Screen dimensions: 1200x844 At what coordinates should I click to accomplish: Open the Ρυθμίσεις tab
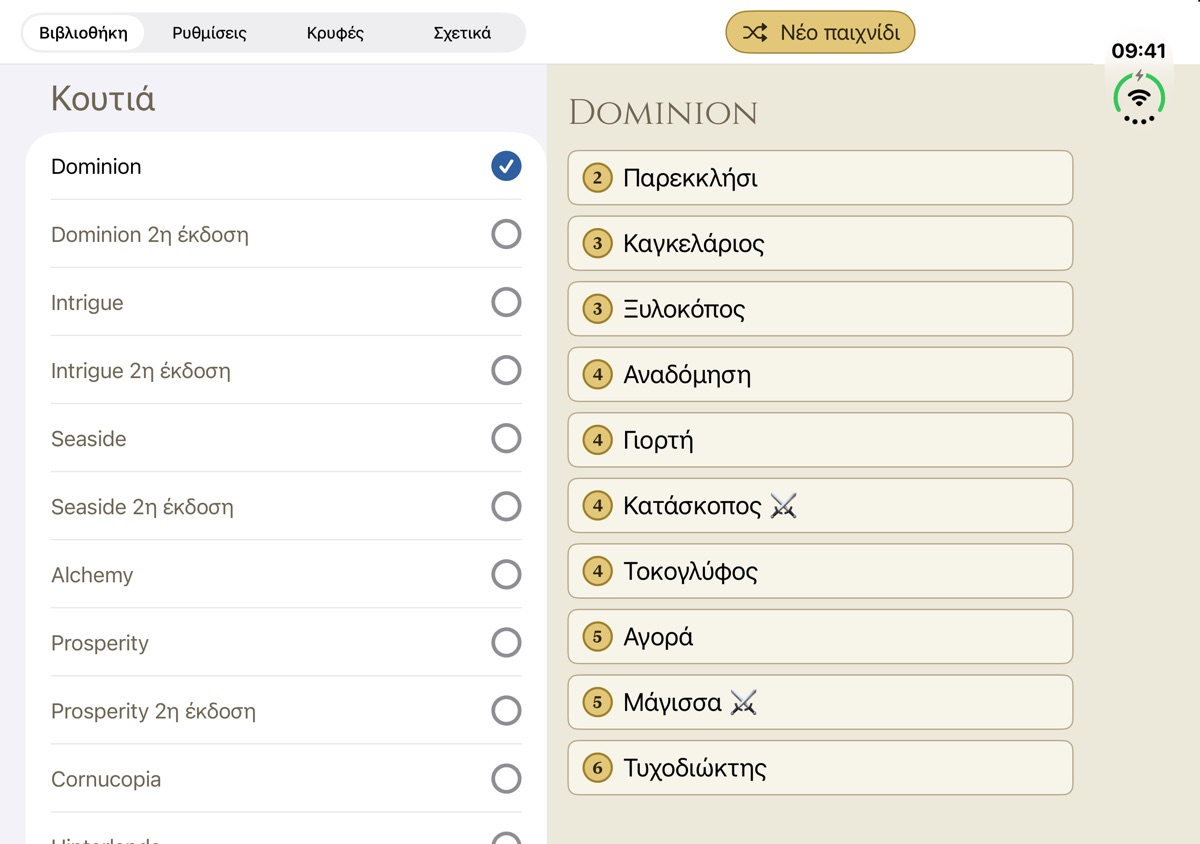209,33
